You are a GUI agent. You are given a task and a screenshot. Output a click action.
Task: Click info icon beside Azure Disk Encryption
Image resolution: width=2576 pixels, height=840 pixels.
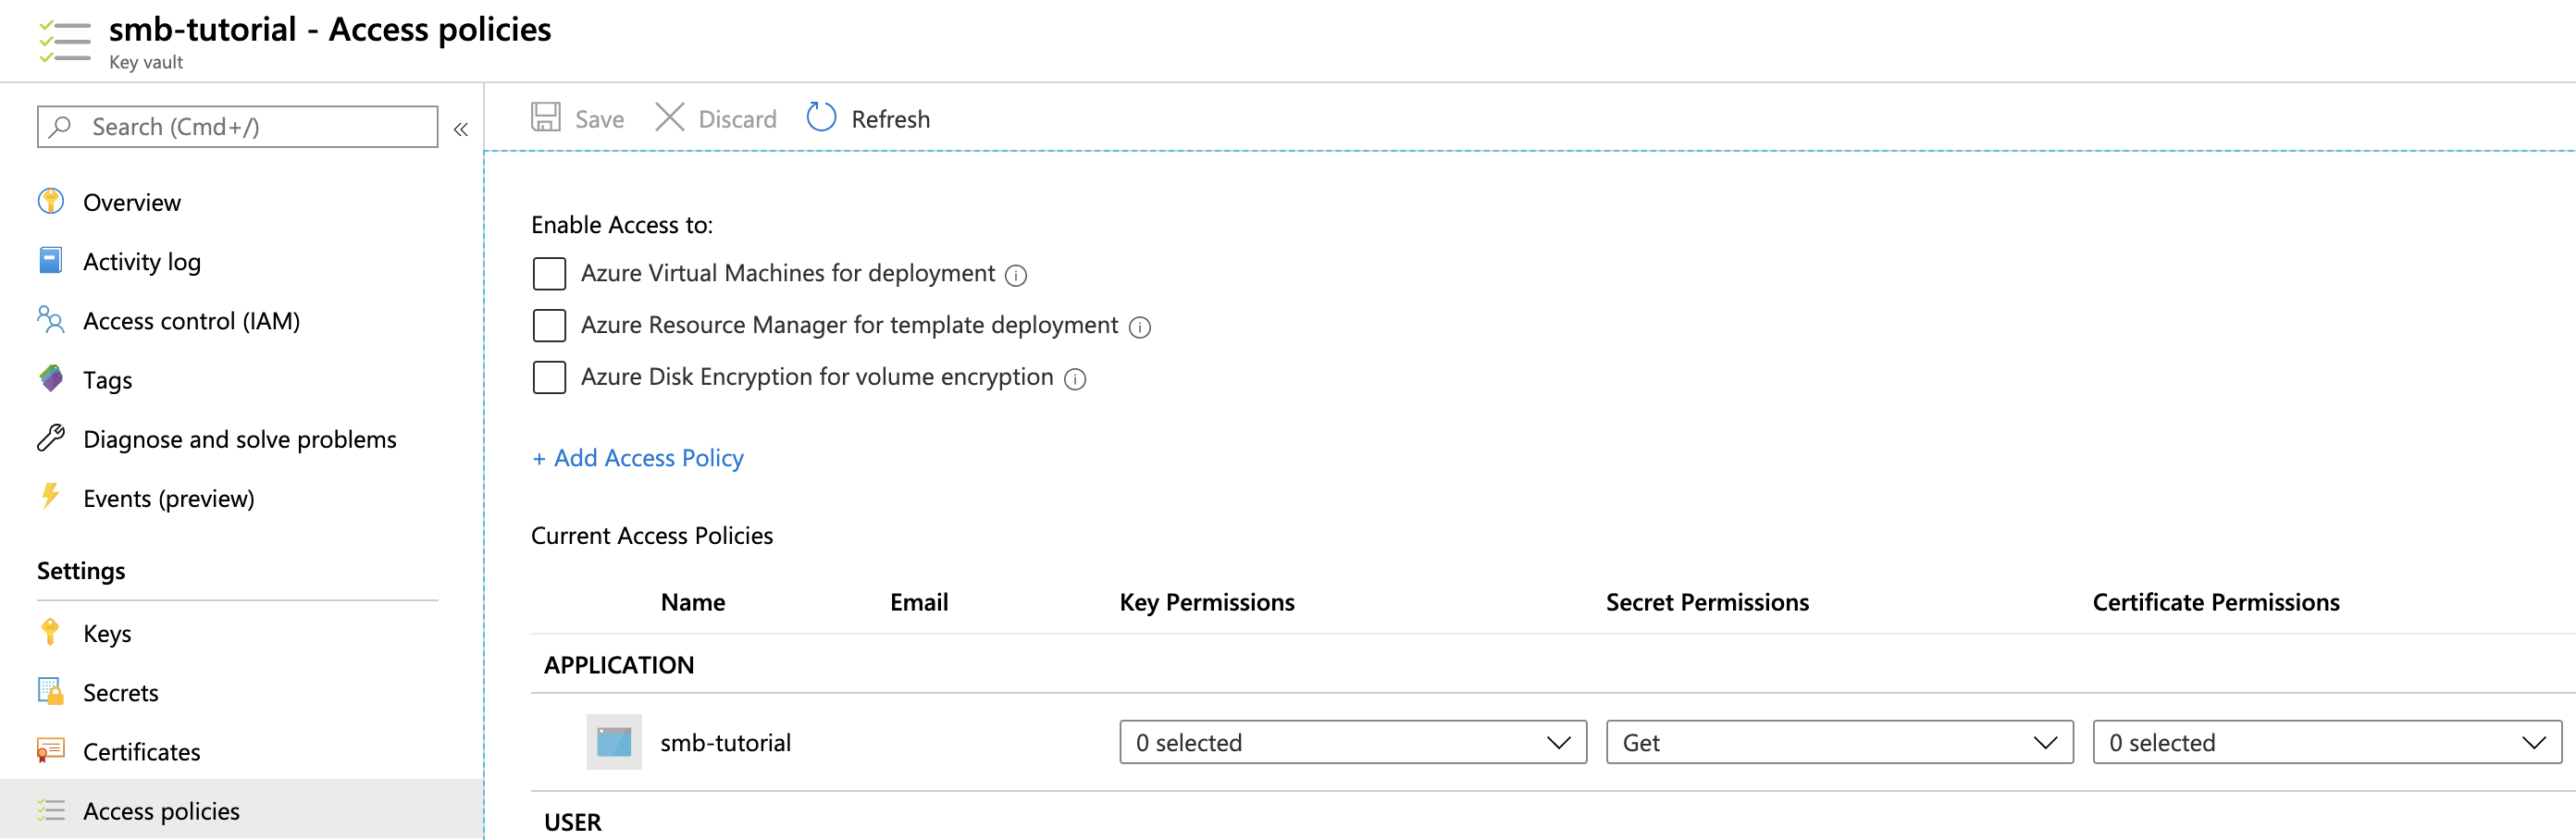pos(1075,379)
